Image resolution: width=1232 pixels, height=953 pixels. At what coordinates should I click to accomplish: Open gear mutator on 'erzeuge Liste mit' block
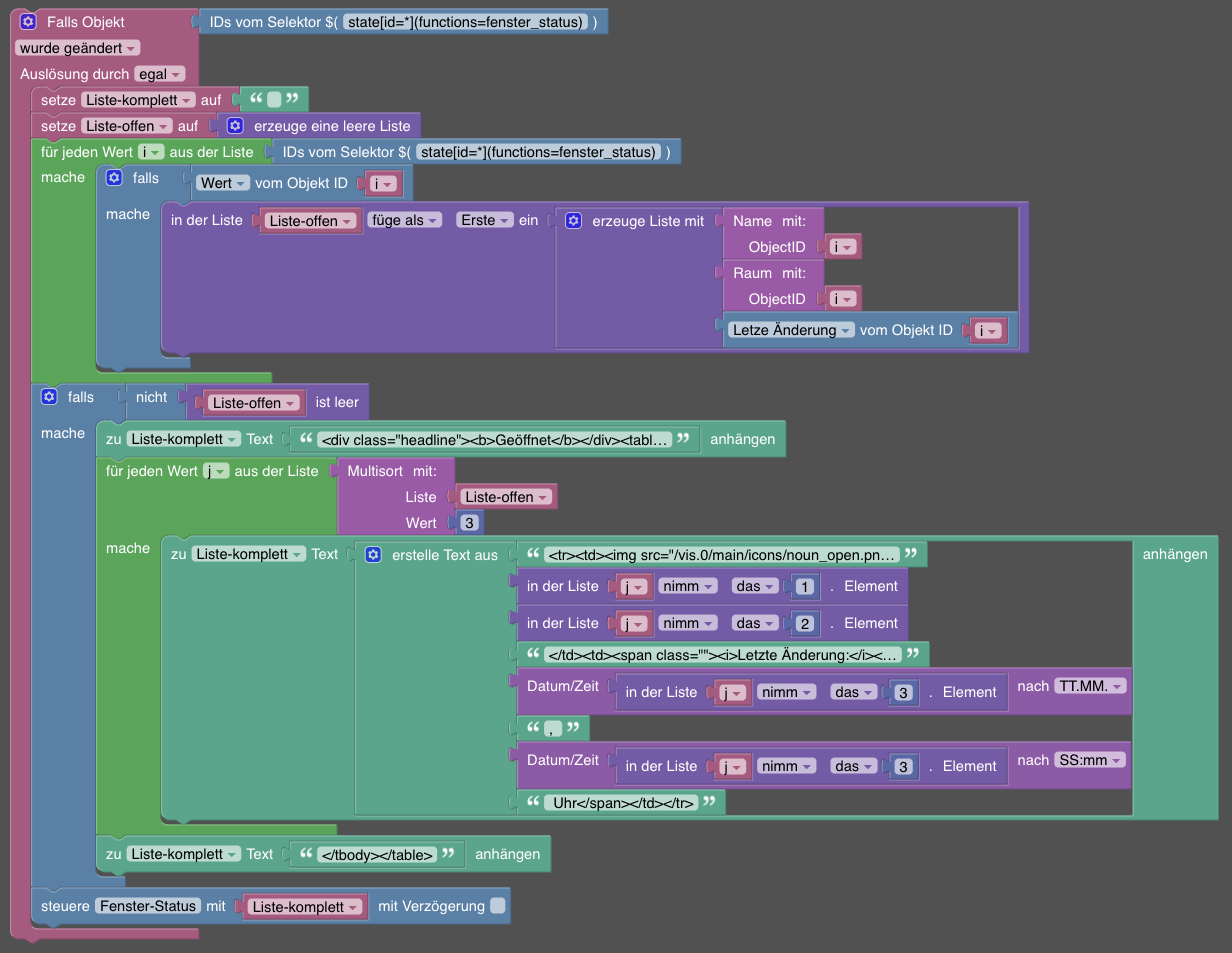click(573, 220)
